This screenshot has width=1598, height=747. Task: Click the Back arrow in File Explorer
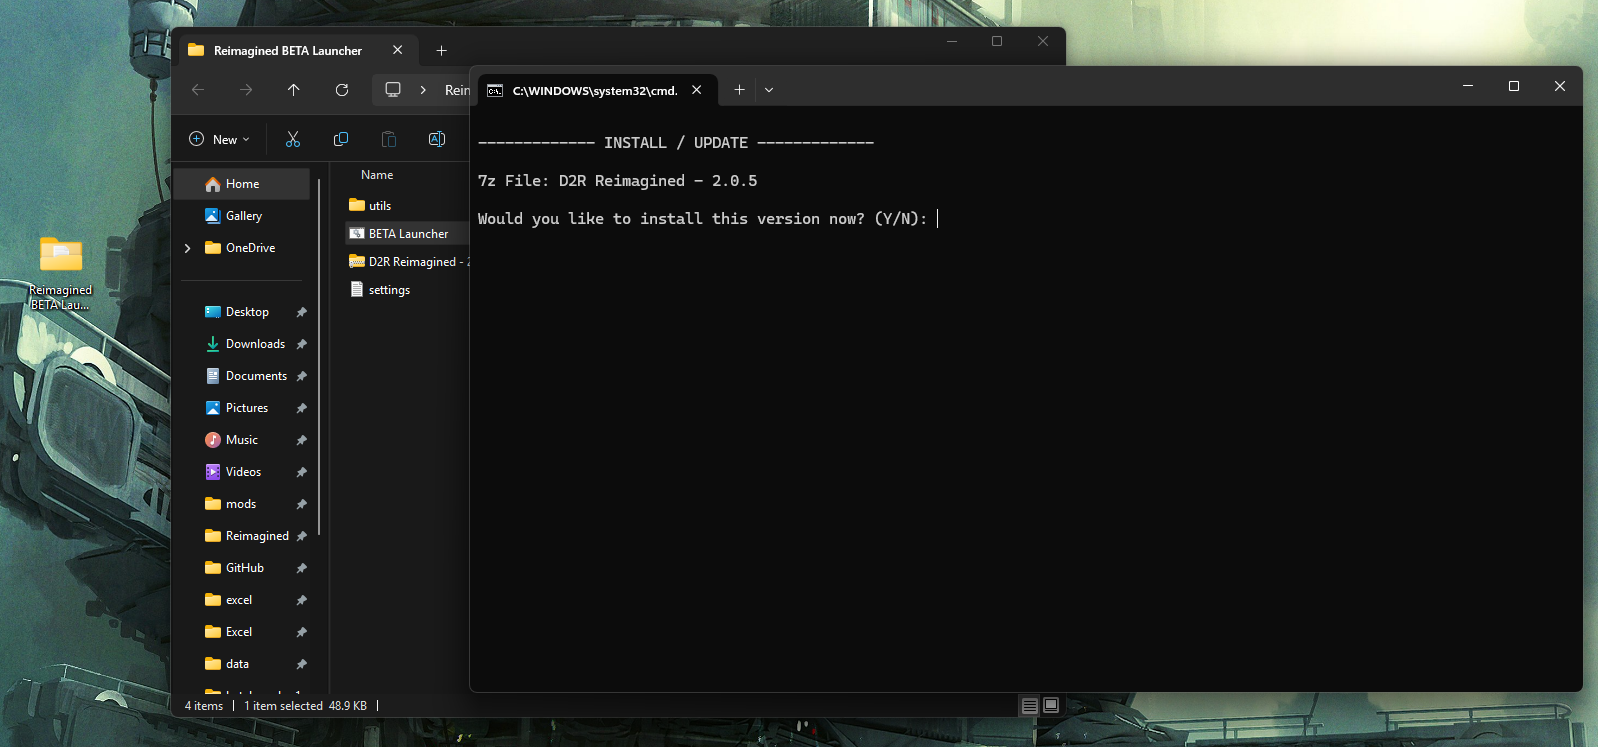click(x=198, y=90)
